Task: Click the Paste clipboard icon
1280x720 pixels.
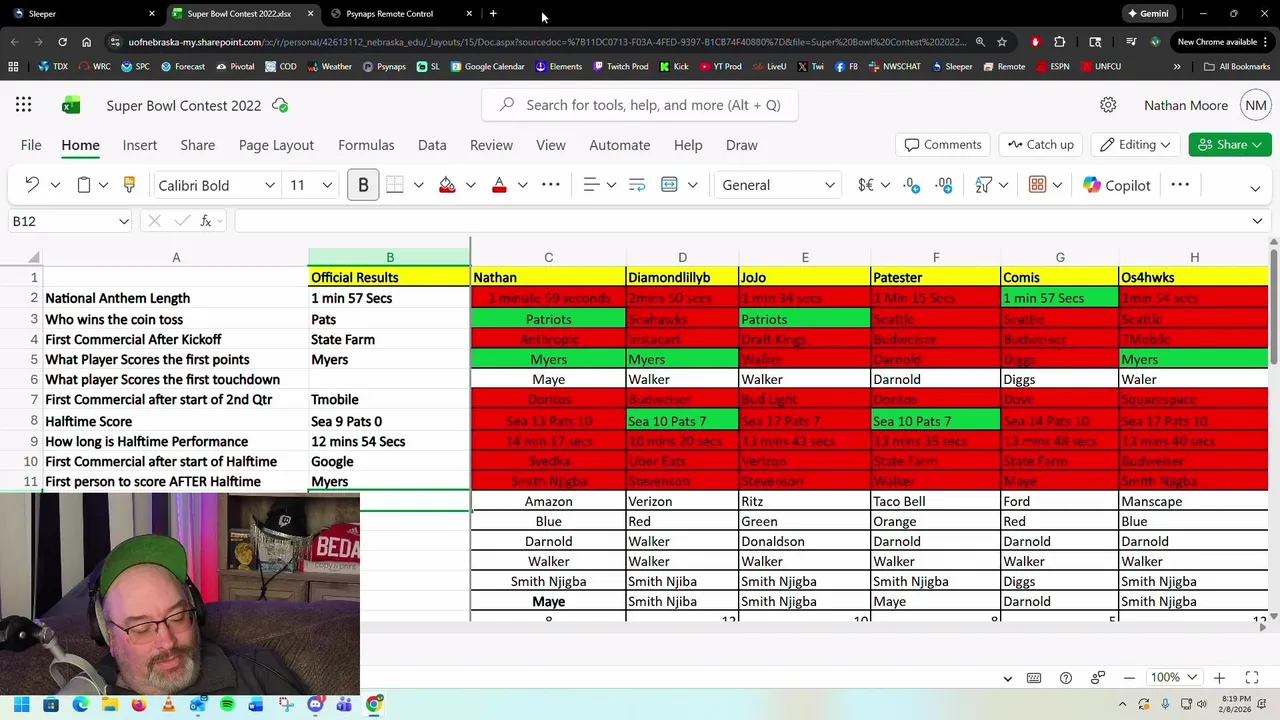Action: coord(84,185)
